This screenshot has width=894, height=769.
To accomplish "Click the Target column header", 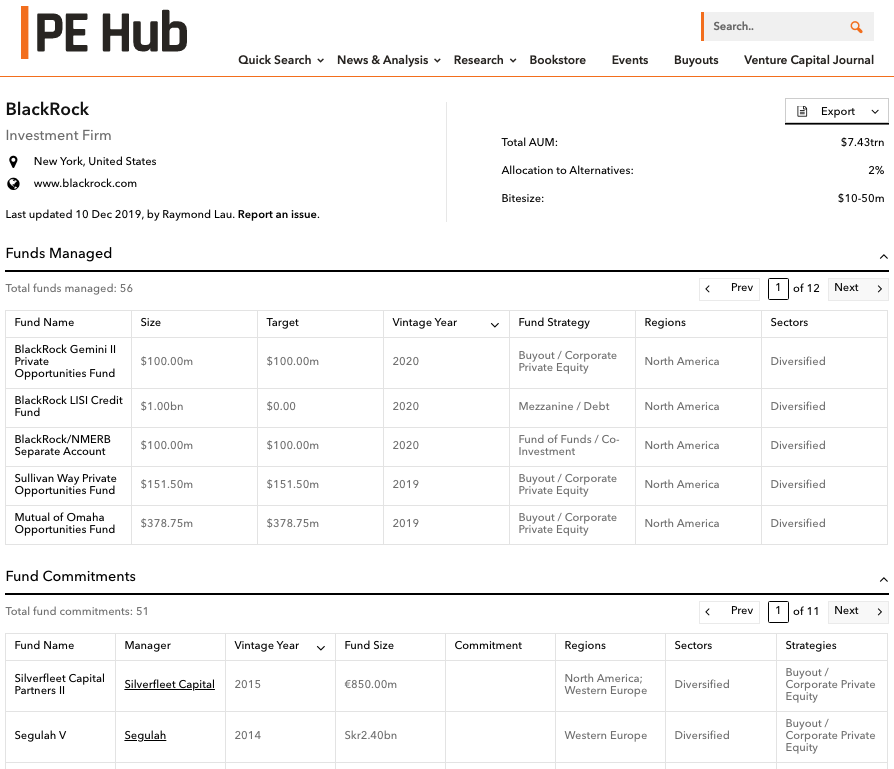I will click(x=282, y=323).
